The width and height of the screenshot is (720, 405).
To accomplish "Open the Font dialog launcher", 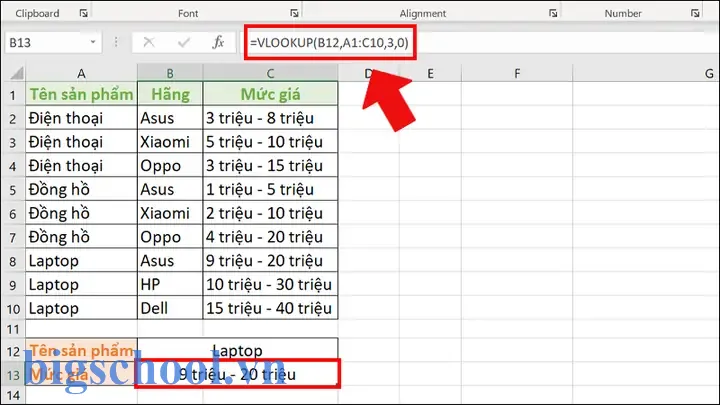I will click(x=294, y=13).
